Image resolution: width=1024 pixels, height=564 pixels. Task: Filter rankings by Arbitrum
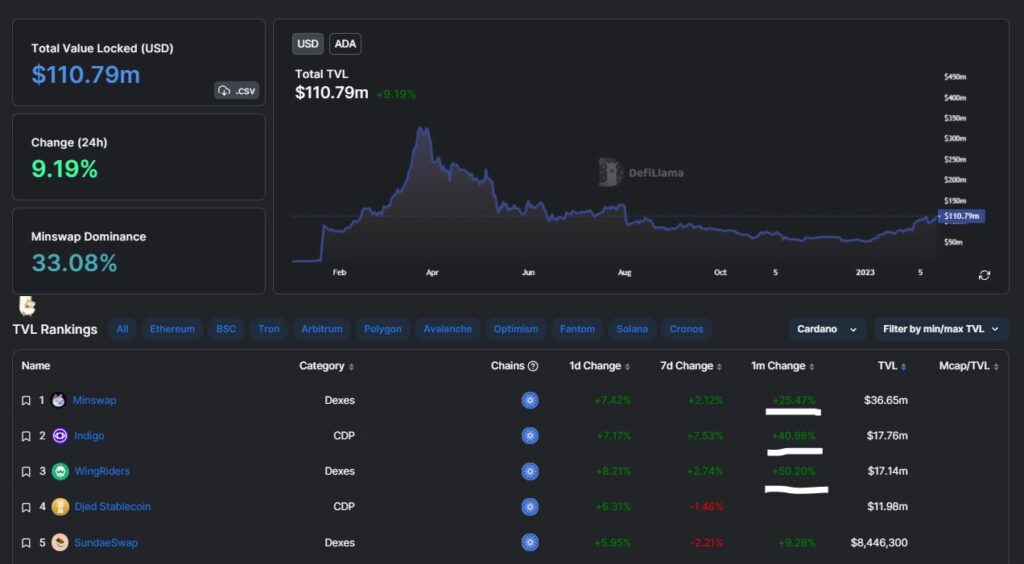click(321, 329)
